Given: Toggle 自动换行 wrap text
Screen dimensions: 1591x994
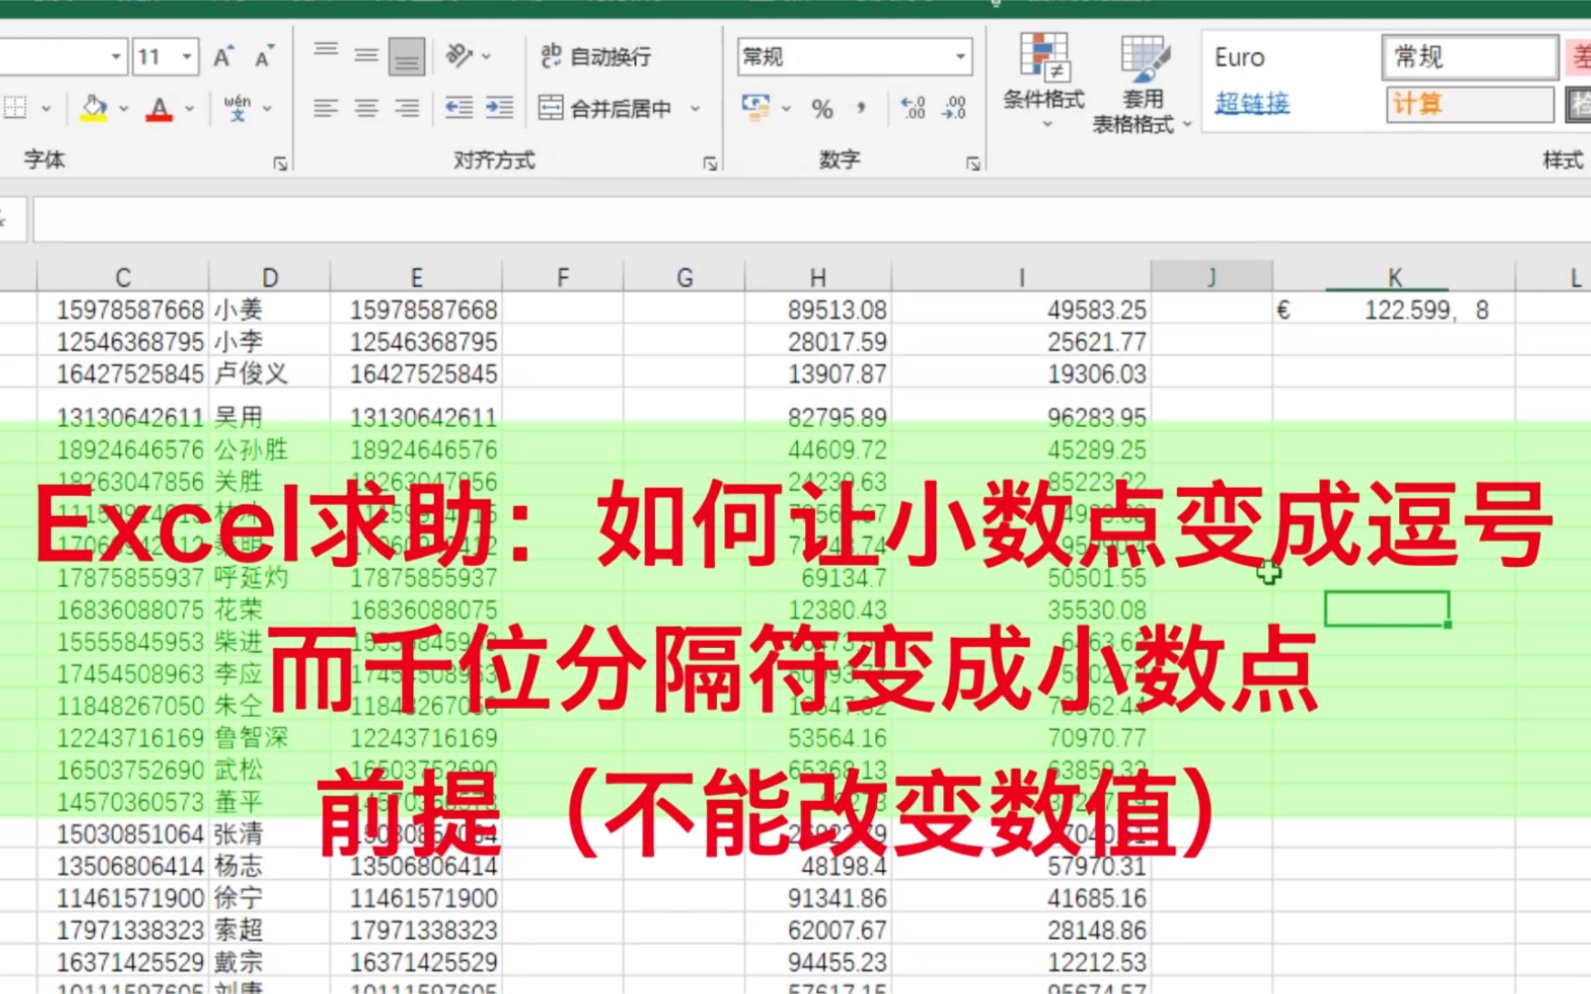Looking at the screenshot, I should tap(596, 56).
